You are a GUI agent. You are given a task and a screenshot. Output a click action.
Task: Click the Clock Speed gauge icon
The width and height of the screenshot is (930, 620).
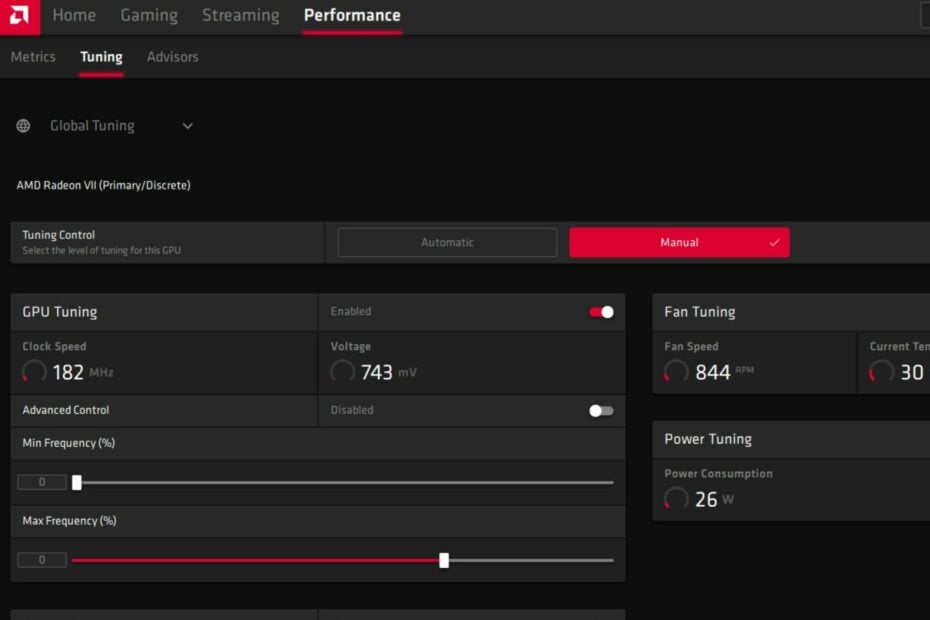pos(33,371)
